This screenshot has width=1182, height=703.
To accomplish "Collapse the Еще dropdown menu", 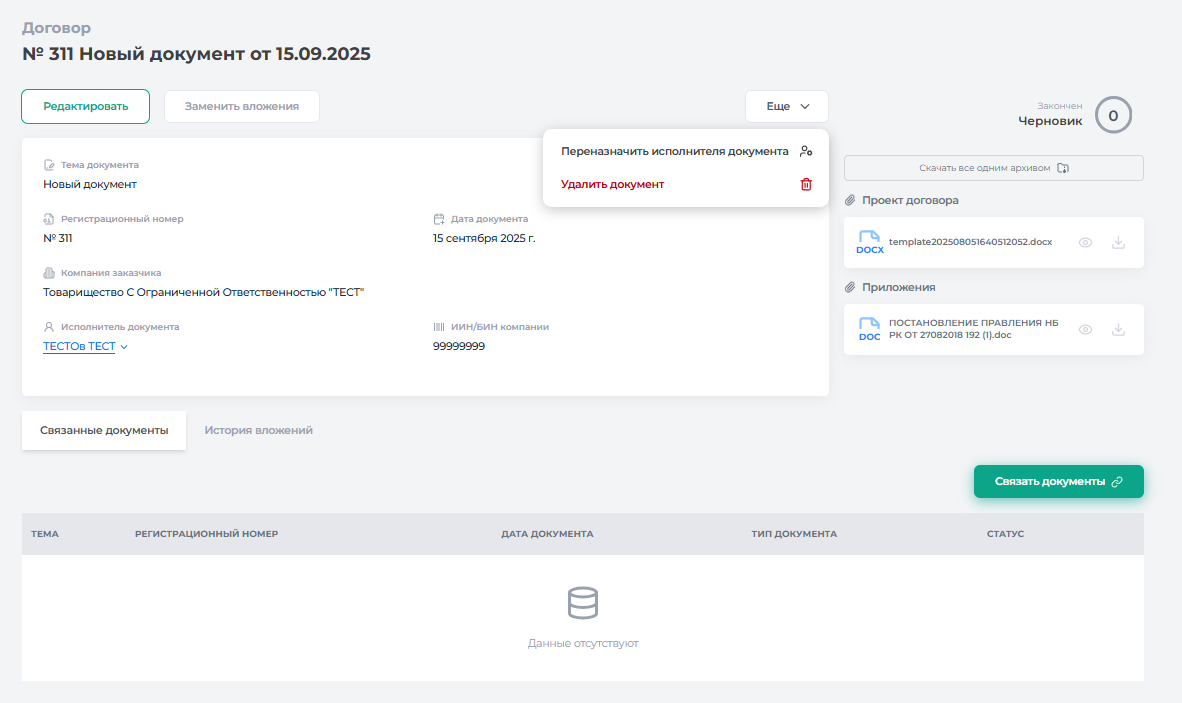I will coord(786,106).
